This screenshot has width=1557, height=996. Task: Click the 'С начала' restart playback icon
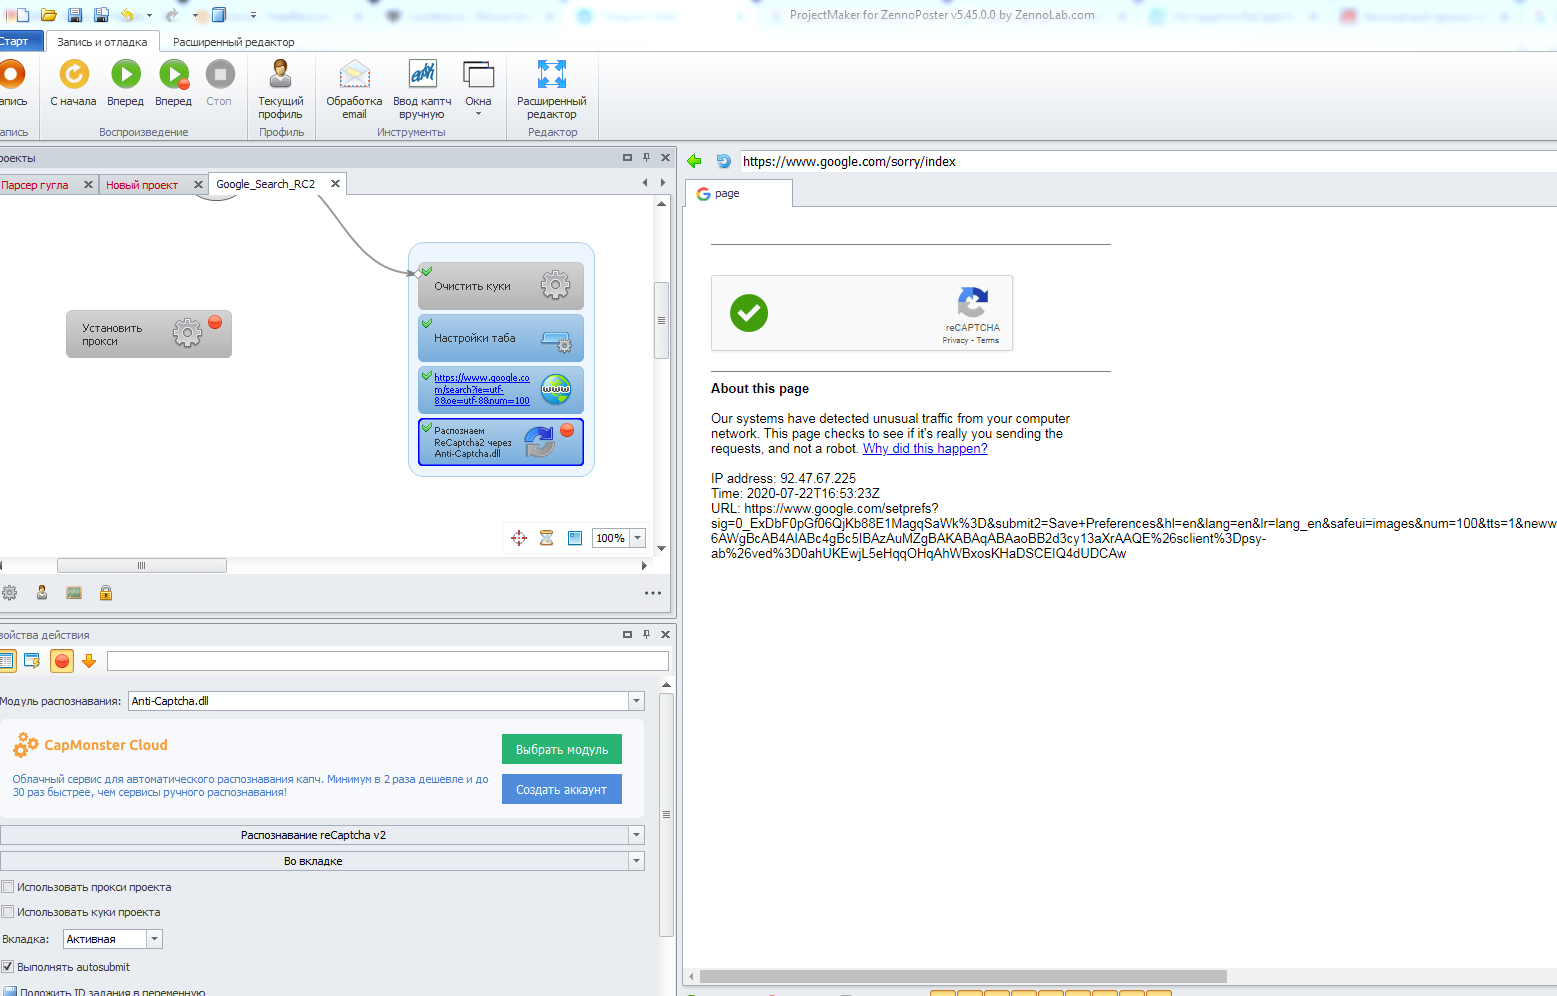tap(74, 74)
